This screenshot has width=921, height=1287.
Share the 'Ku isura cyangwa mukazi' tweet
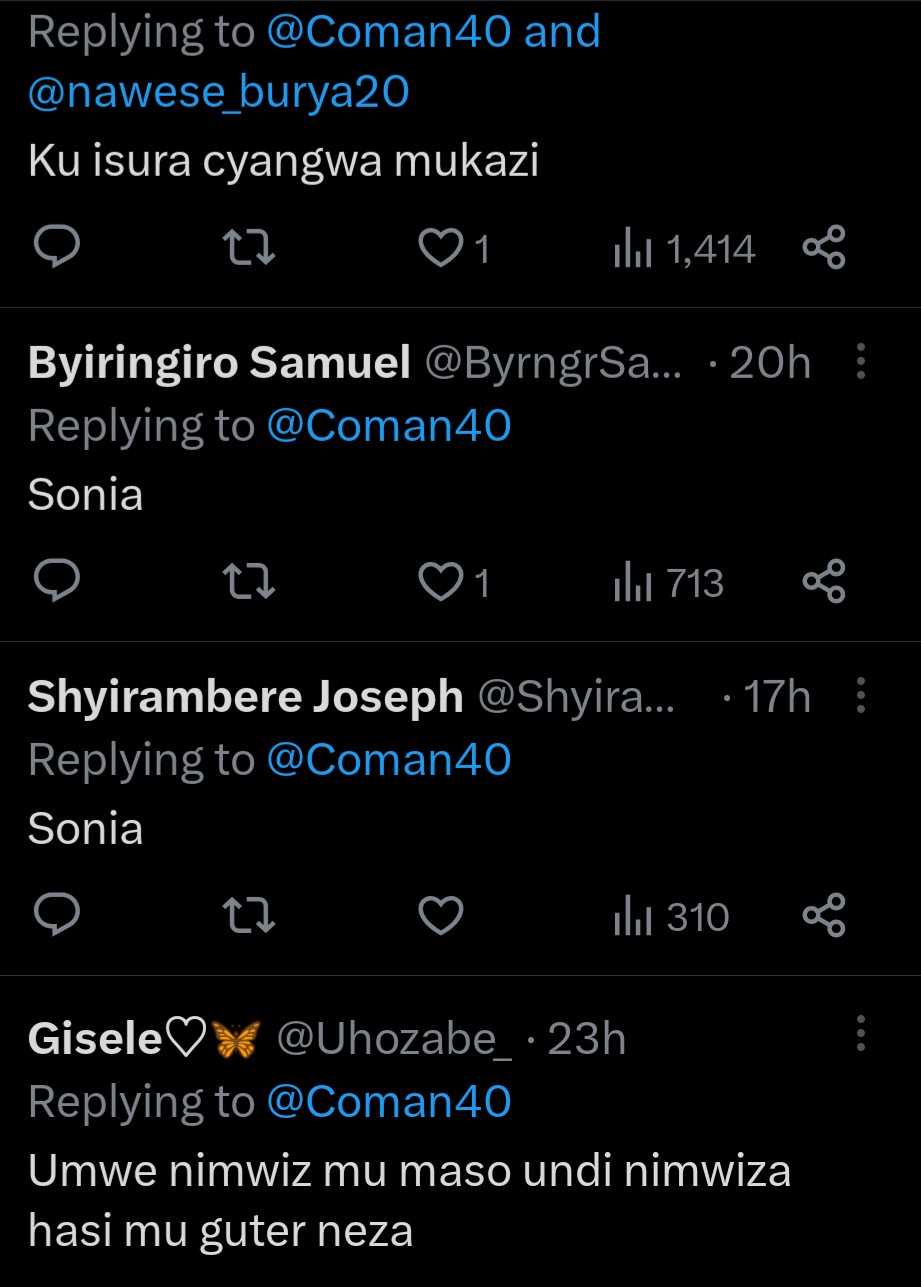coord(824,249)
